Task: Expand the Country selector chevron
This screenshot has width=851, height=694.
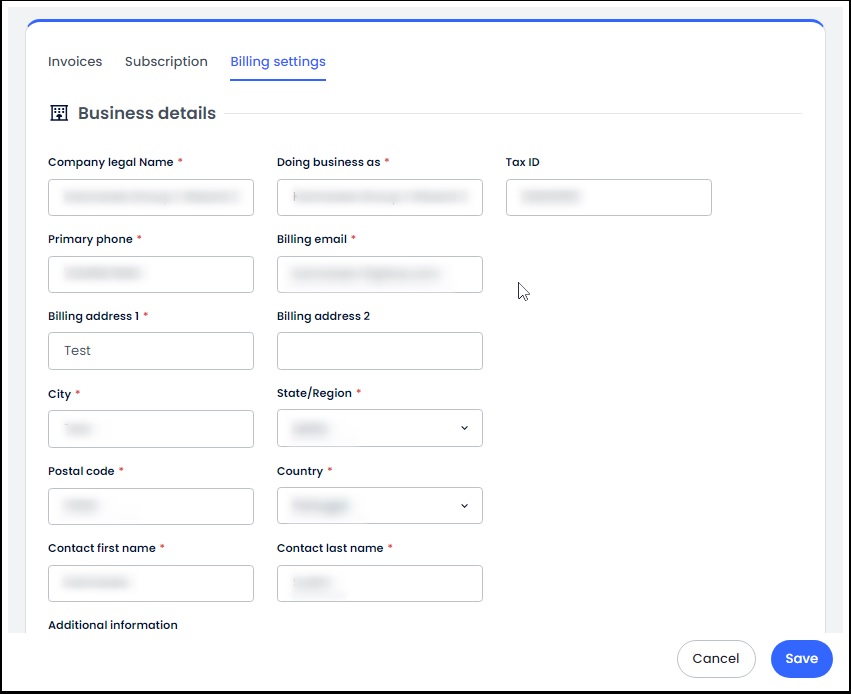Action: pos(464,506)
